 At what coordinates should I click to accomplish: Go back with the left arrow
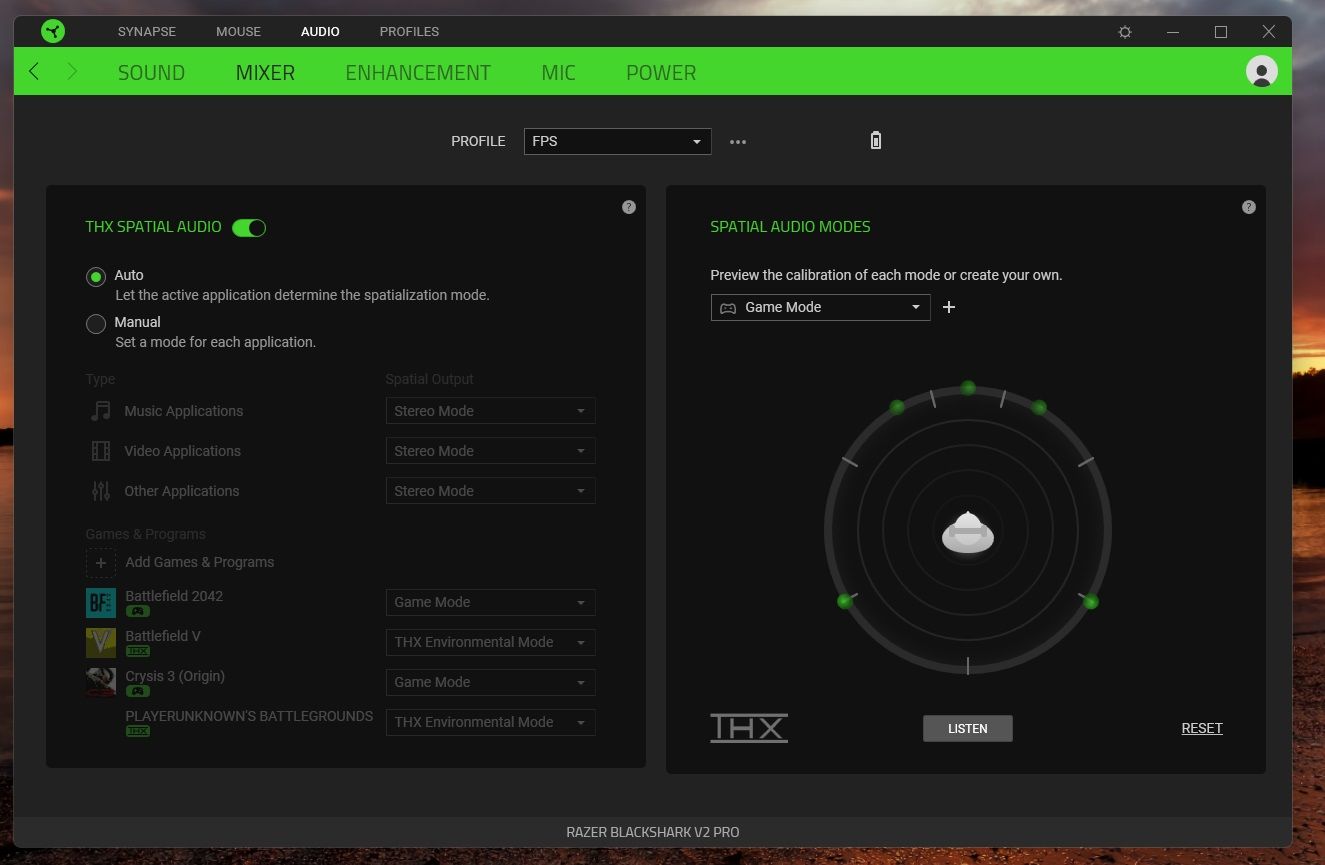[34, 71]
